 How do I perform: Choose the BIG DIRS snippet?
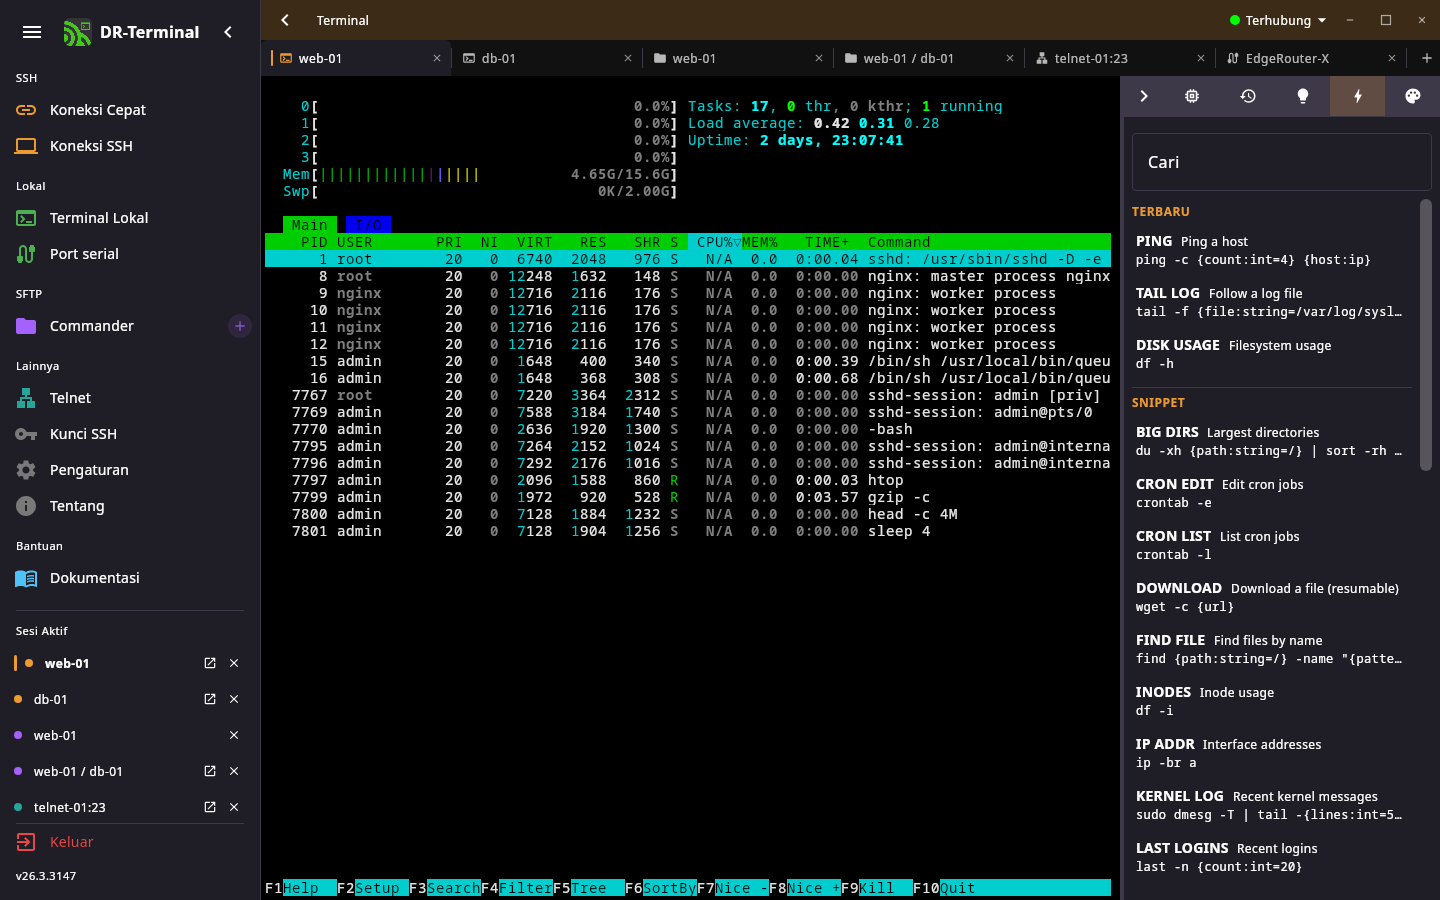click(x=1272, y=441)
